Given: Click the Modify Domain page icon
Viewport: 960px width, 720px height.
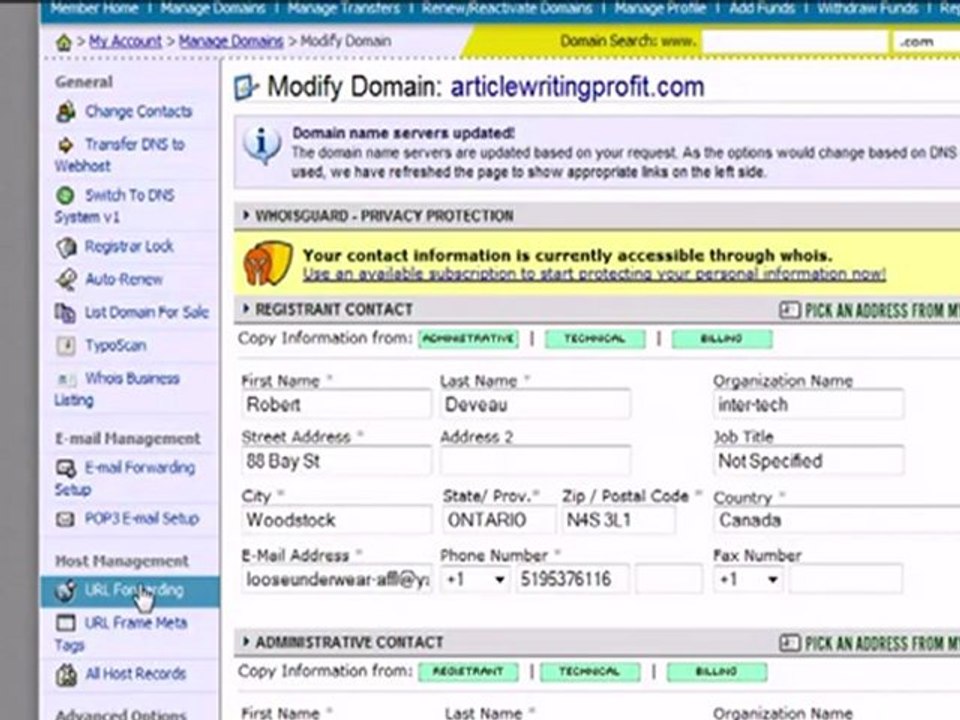Looking at the screenshot, I should coord(246,88).
